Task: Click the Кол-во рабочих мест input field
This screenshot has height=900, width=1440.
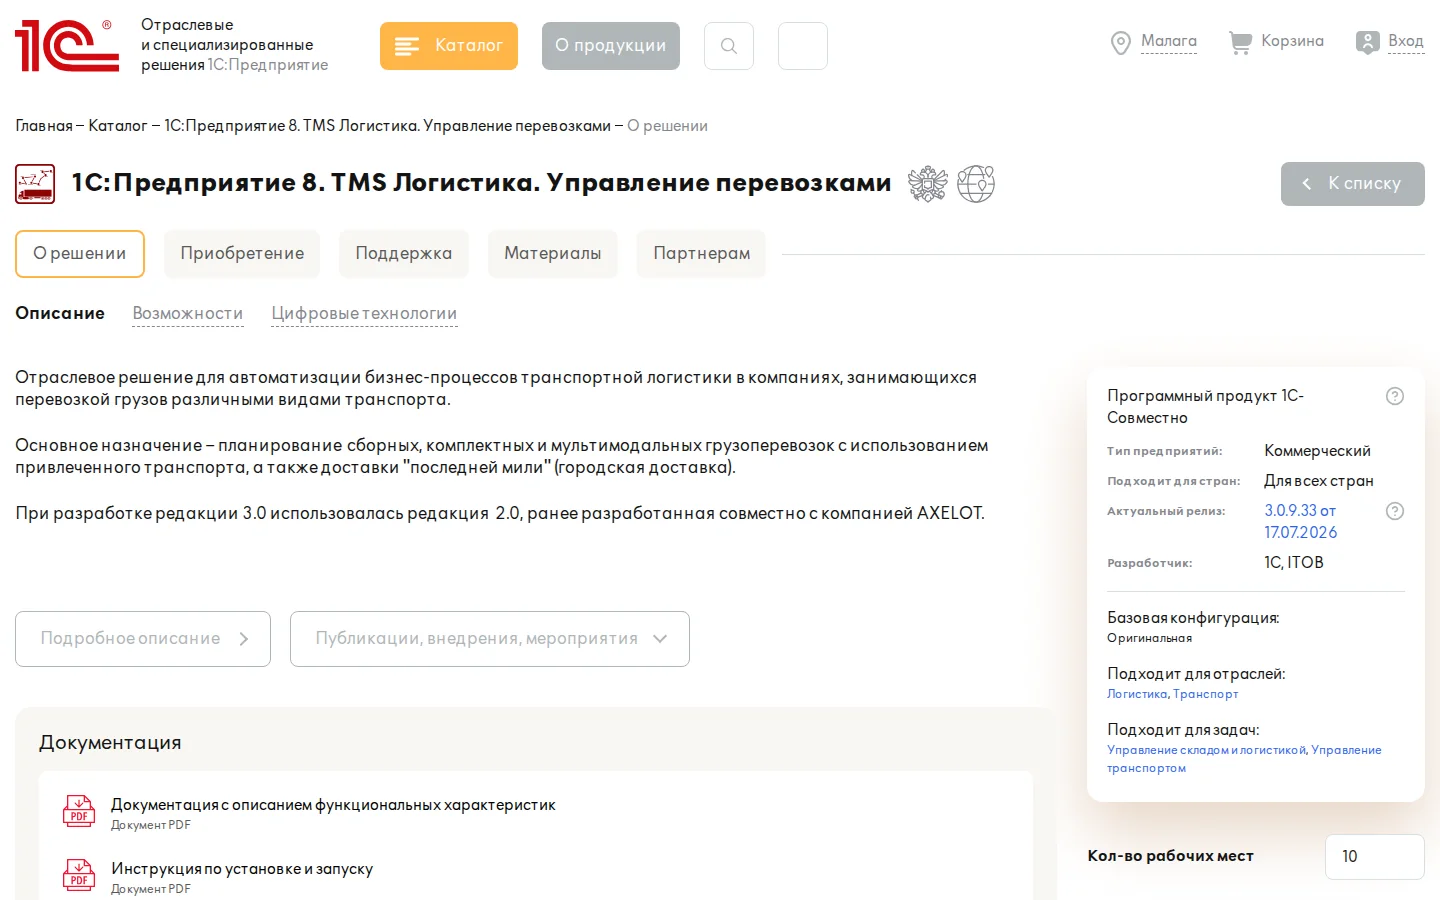Action: point(1375,857)
